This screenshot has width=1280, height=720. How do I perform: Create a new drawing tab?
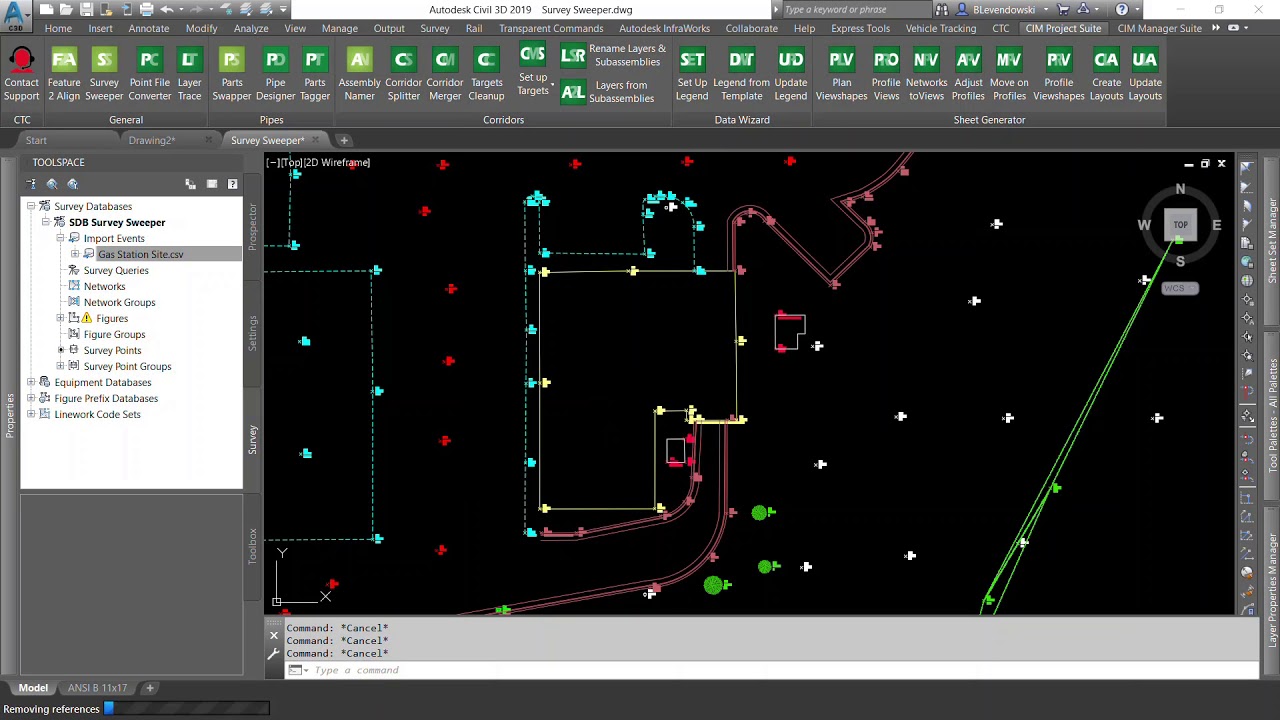click(x=344, y=140)
